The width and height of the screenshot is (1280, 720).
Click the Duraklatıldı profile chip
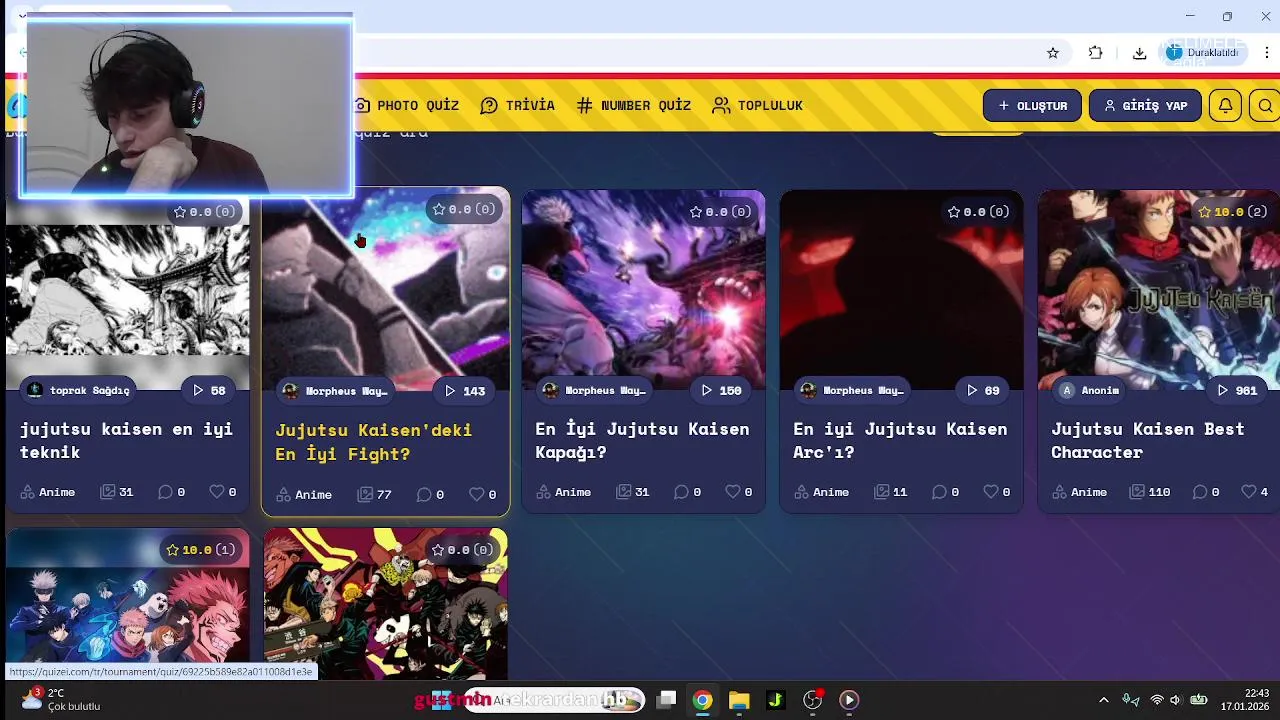click(x=1203, y=53)
